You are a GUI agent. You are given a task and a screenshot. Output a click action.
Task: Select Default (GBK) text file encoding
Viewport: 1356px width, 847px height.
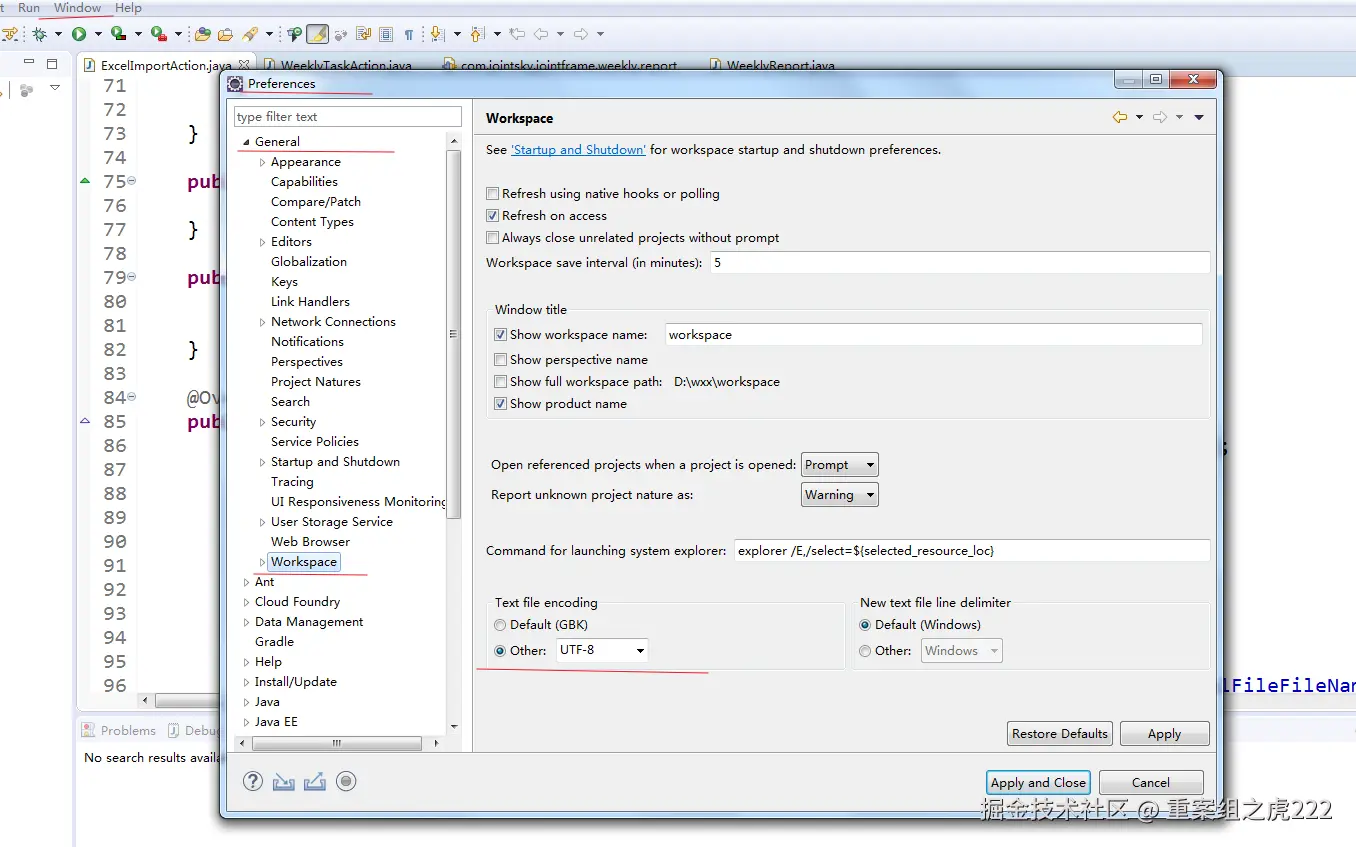(x=500, y=625)
